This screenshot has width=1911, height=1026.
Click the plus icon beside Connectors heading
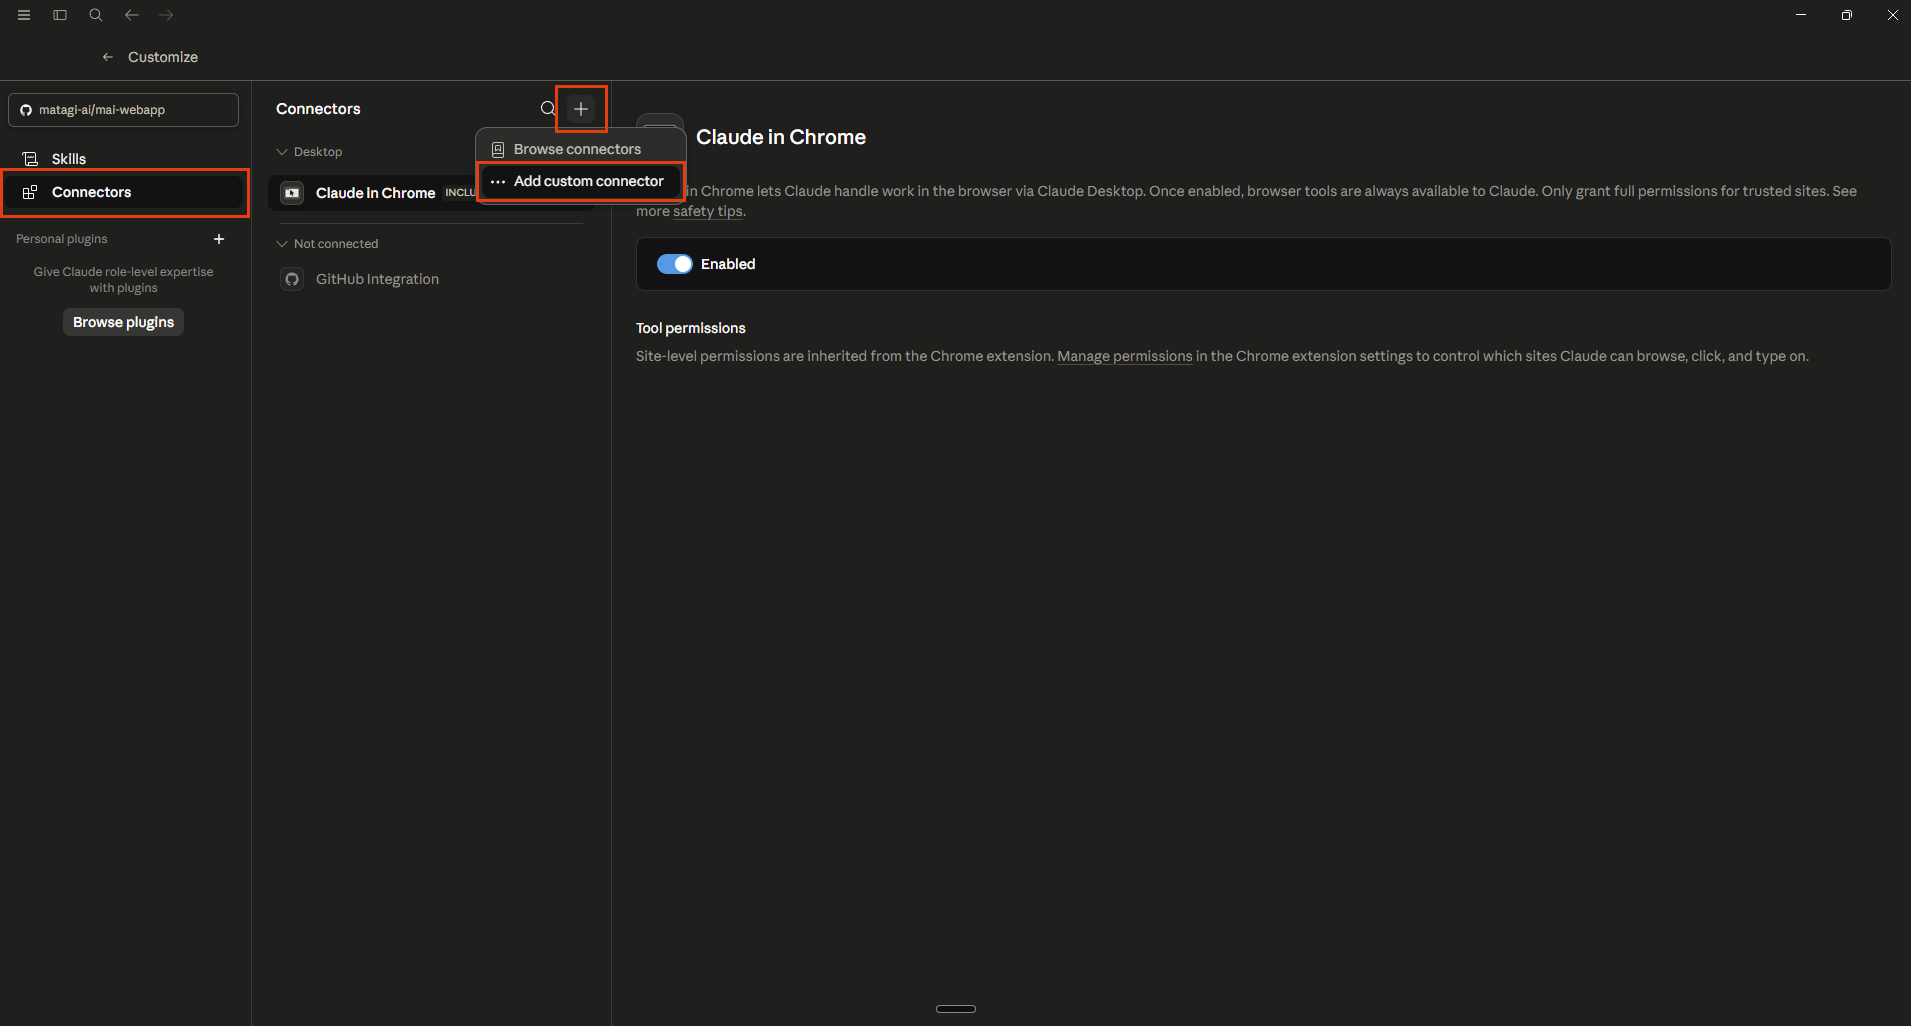(x=581, y=108)
